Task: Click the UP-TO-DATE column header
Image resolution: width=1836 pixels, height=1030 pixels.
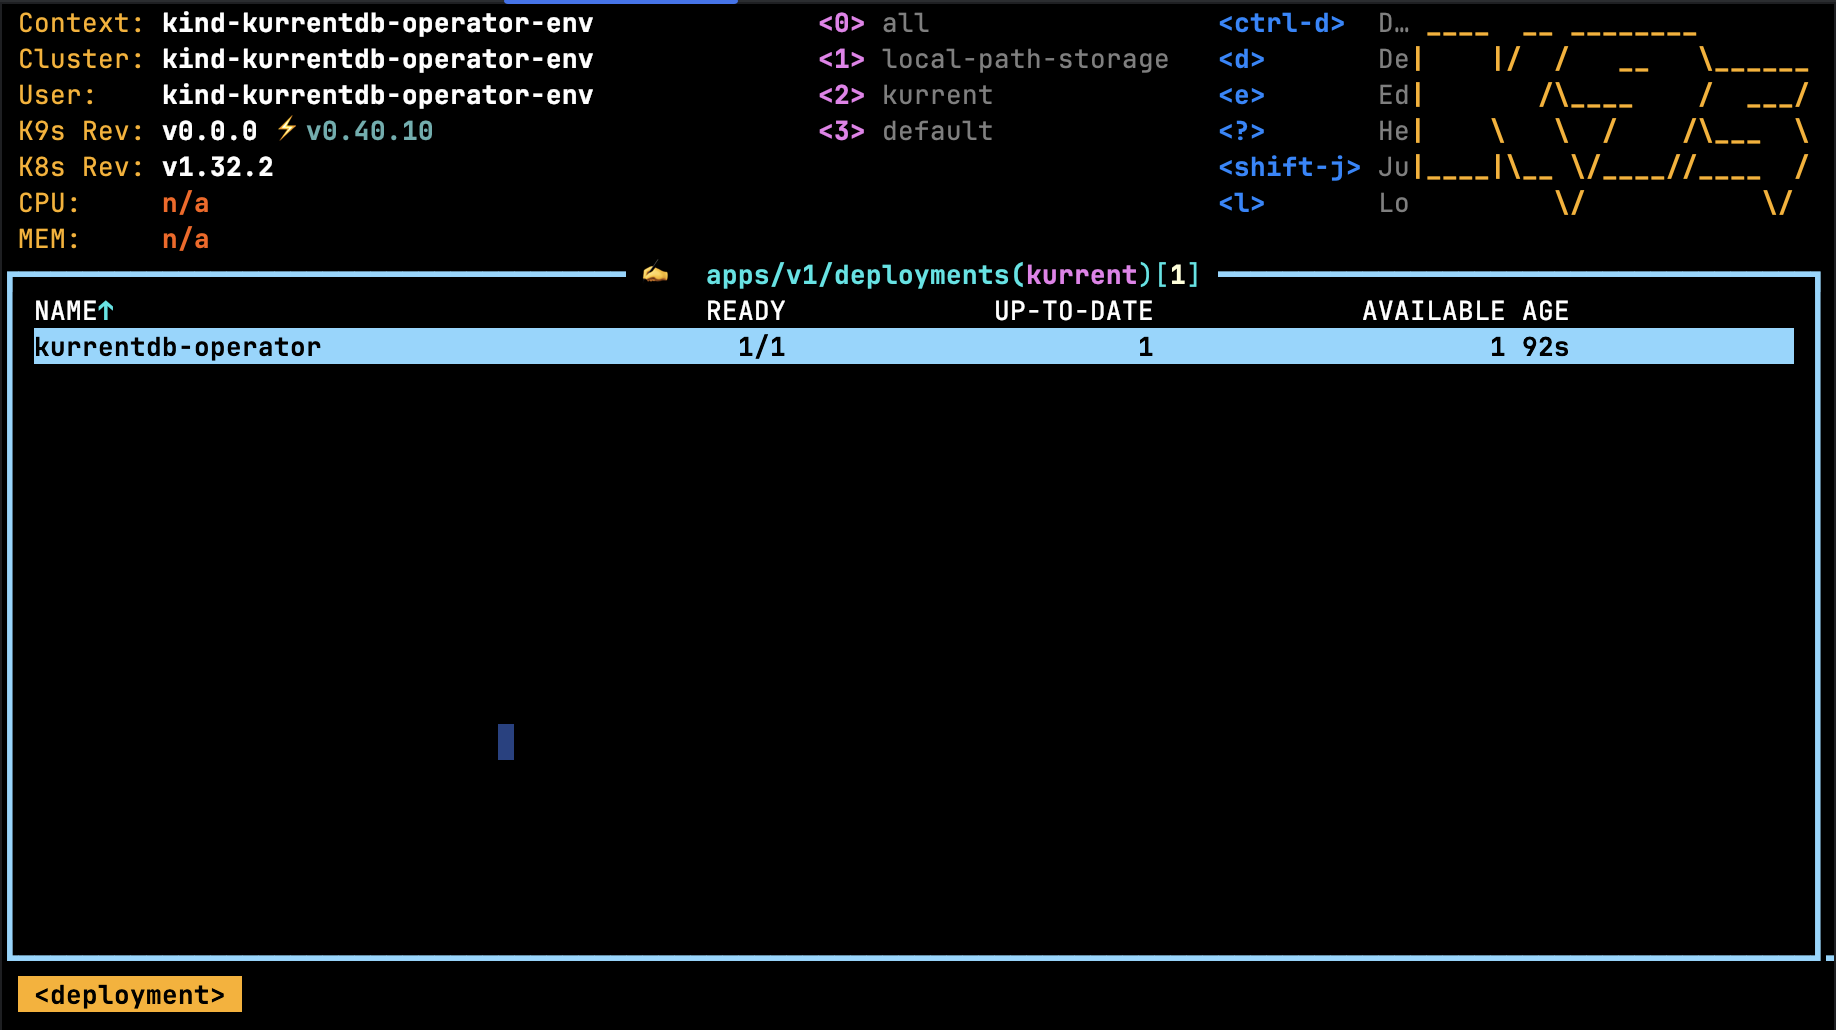Action: (1073, 311)
